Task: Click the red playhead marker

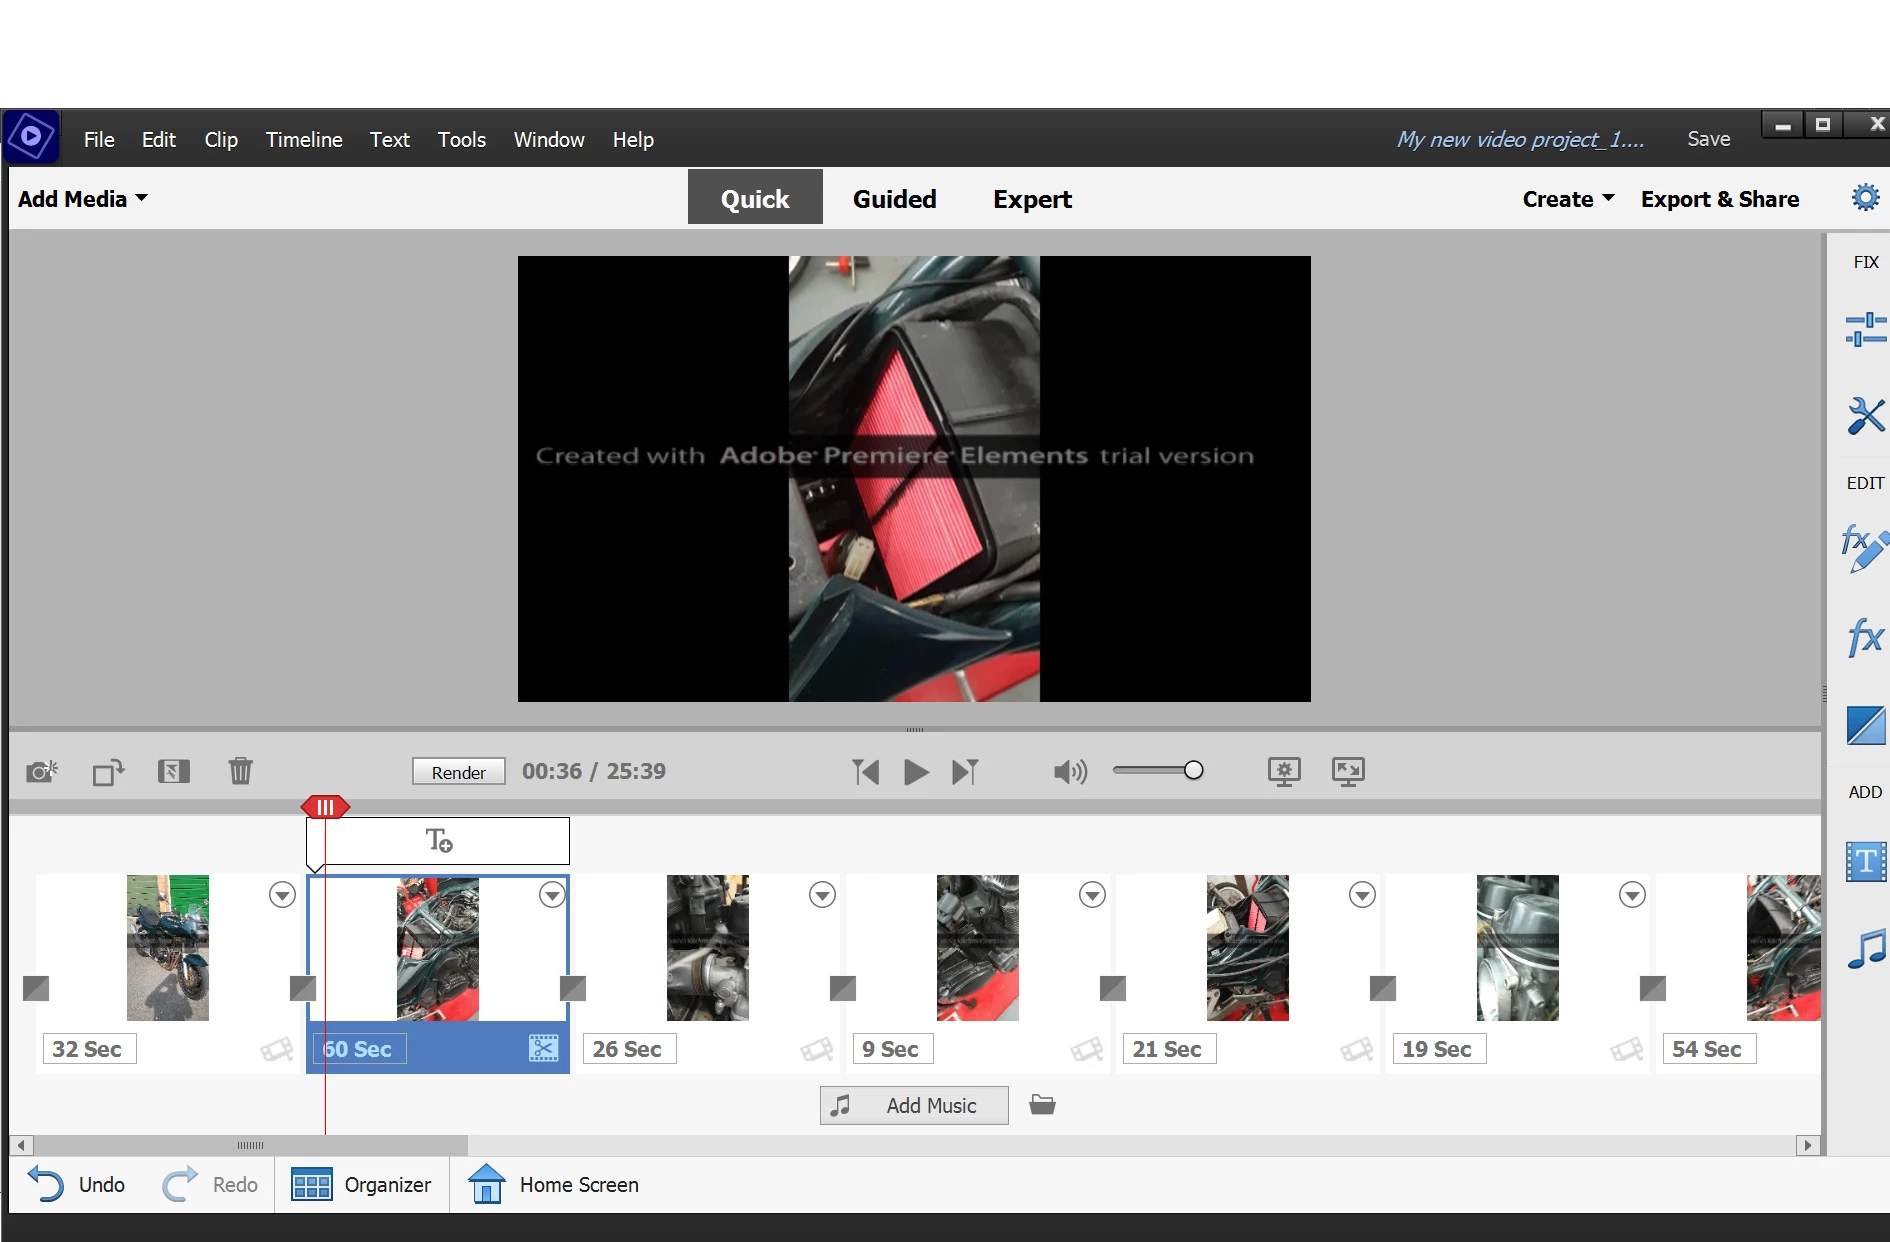Action: (325, 806)
